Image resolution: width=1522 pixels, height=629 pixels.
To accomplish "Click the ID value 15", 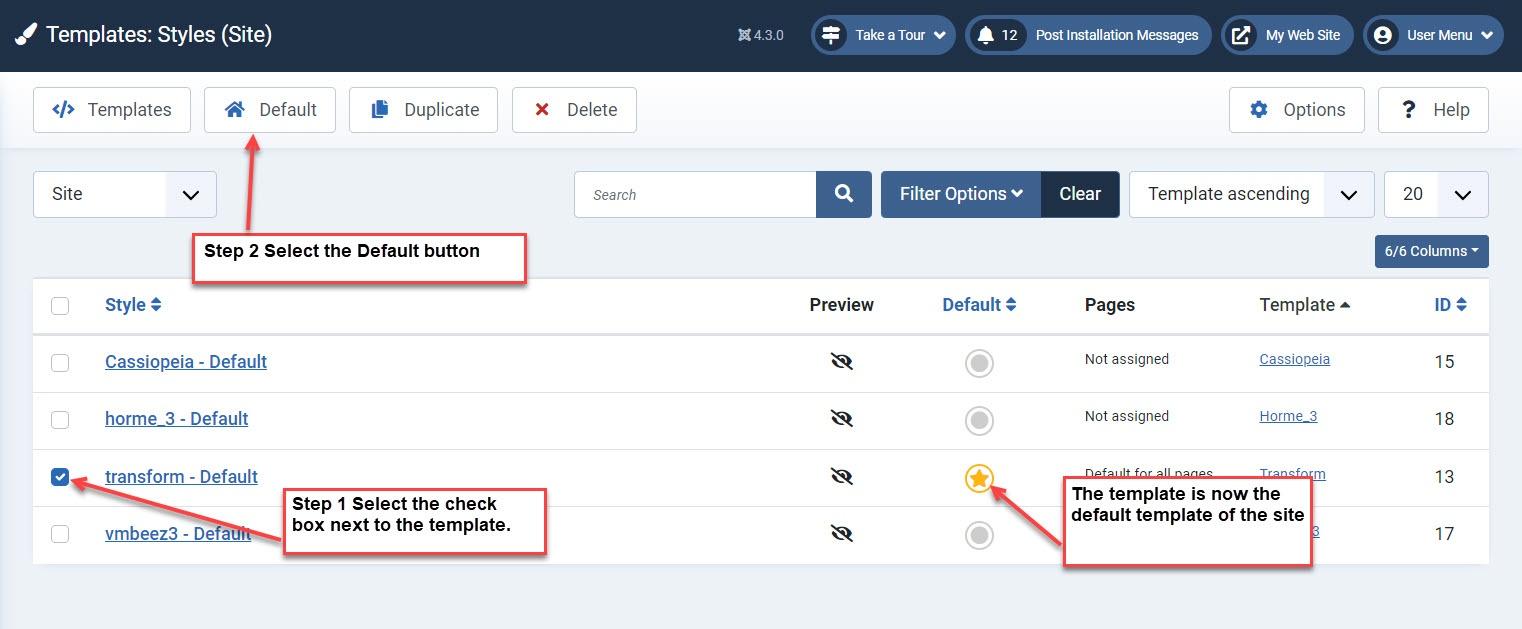I will [x=1444, y=362].
